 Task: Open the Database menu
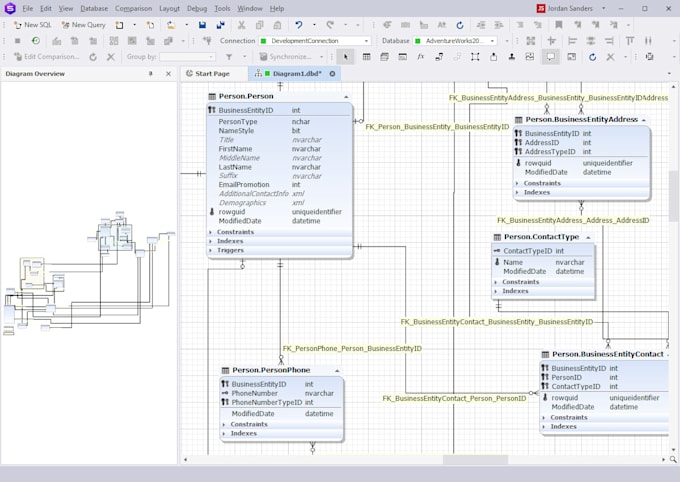coord(94,8)
